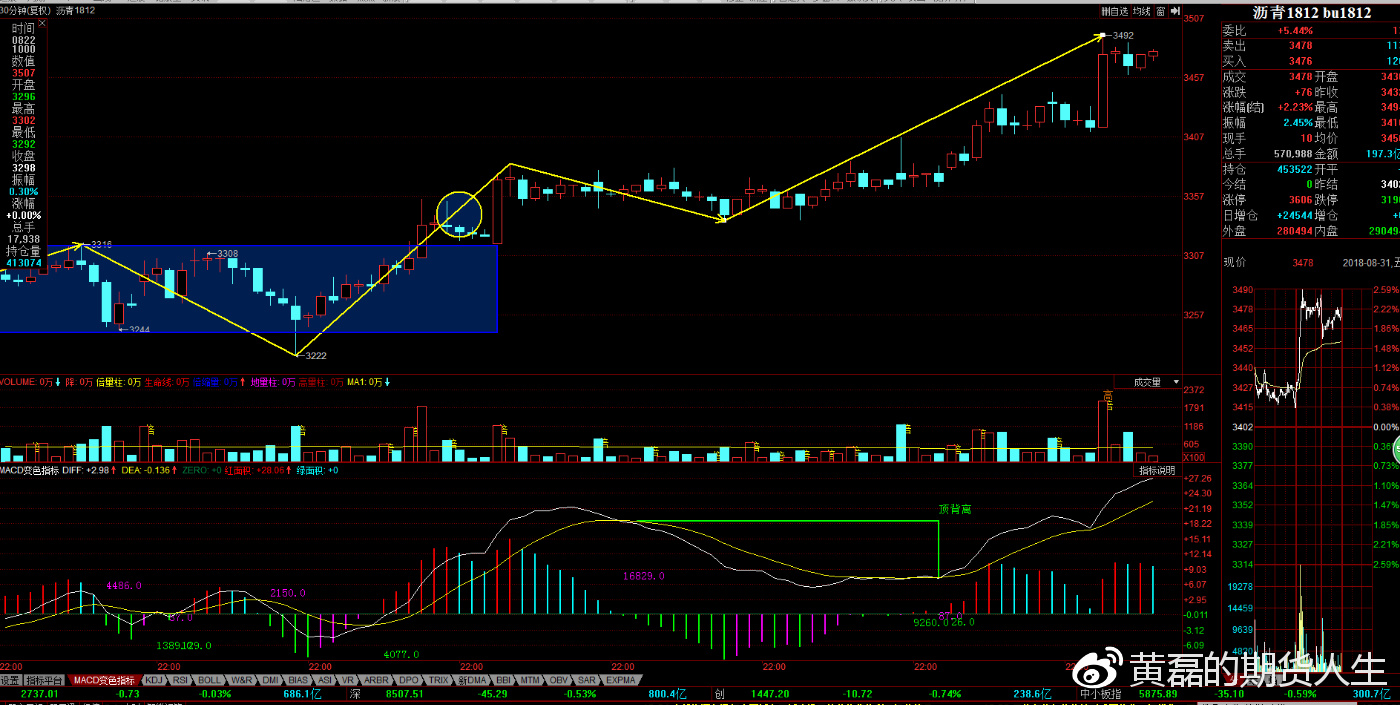Click the 沥青1812 chart title
This screenshot has width=1400, height=705.
76,11
